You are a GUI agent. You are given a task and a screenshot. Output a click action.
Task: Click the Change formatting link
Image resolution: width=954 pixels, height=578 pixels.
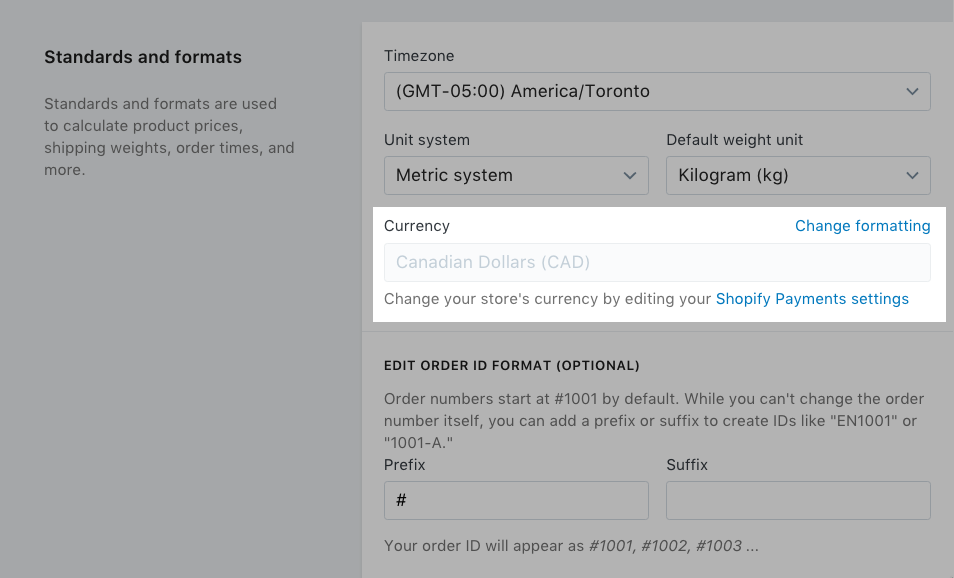(x=862, y=226)
